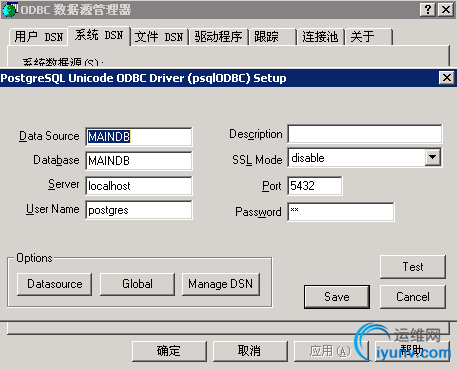
Task: Select the 系统 DSN tab
Action: pyautogui.click(x=99, y=35)
